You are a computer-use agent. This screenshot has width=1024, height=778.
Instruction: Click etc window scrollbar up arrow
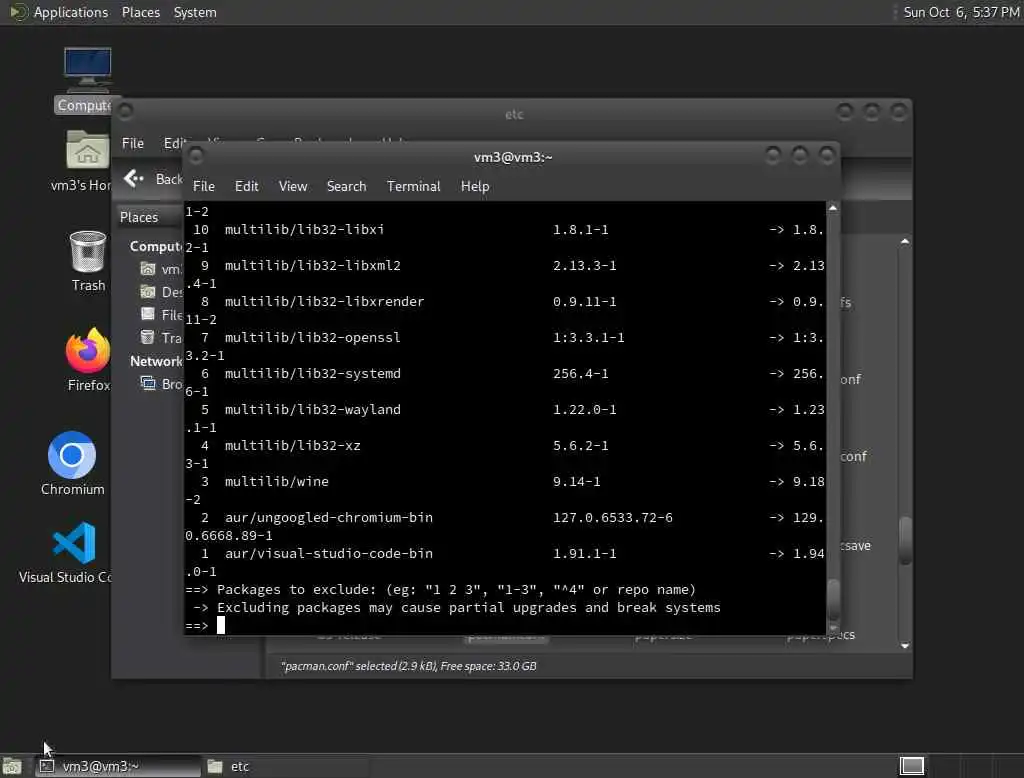(904, 242)
